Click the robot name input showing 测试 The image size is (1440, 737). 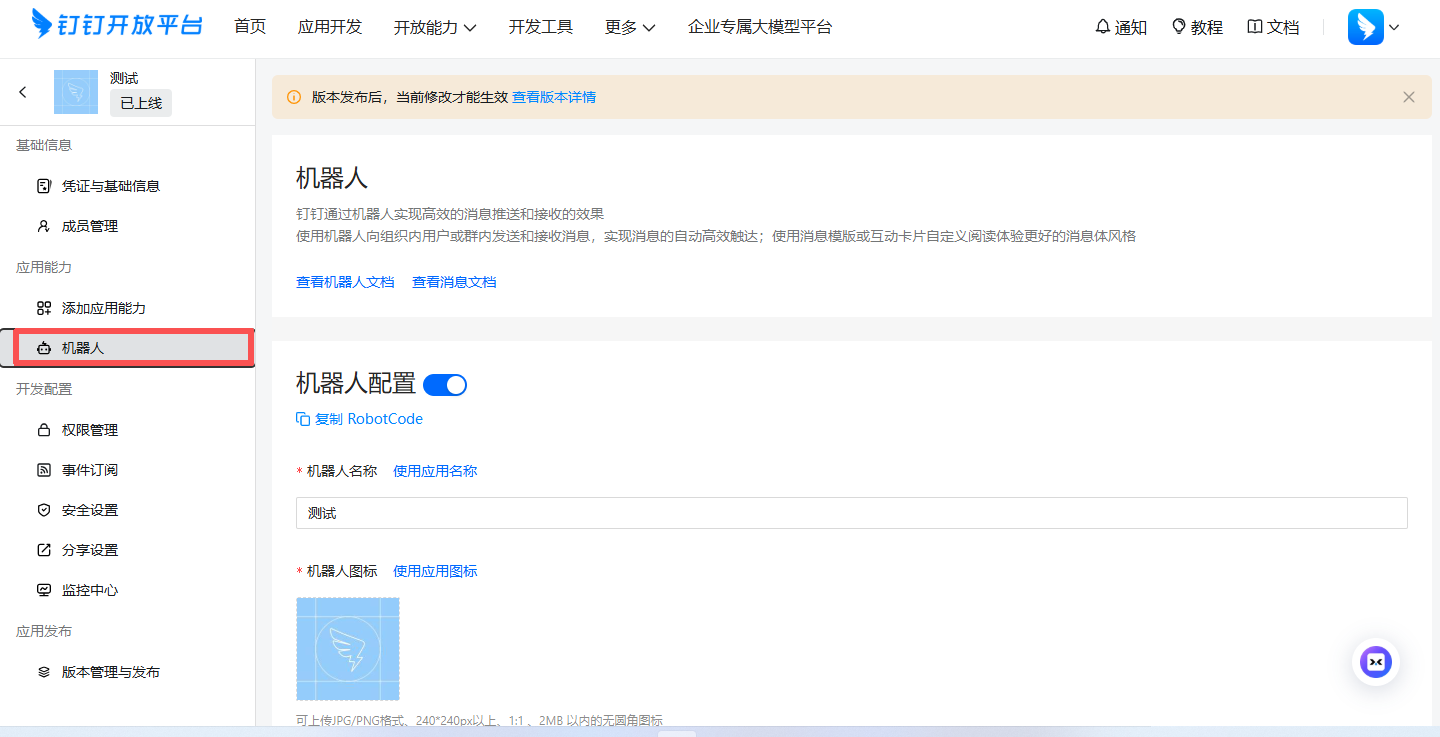[x=850, y=512]
